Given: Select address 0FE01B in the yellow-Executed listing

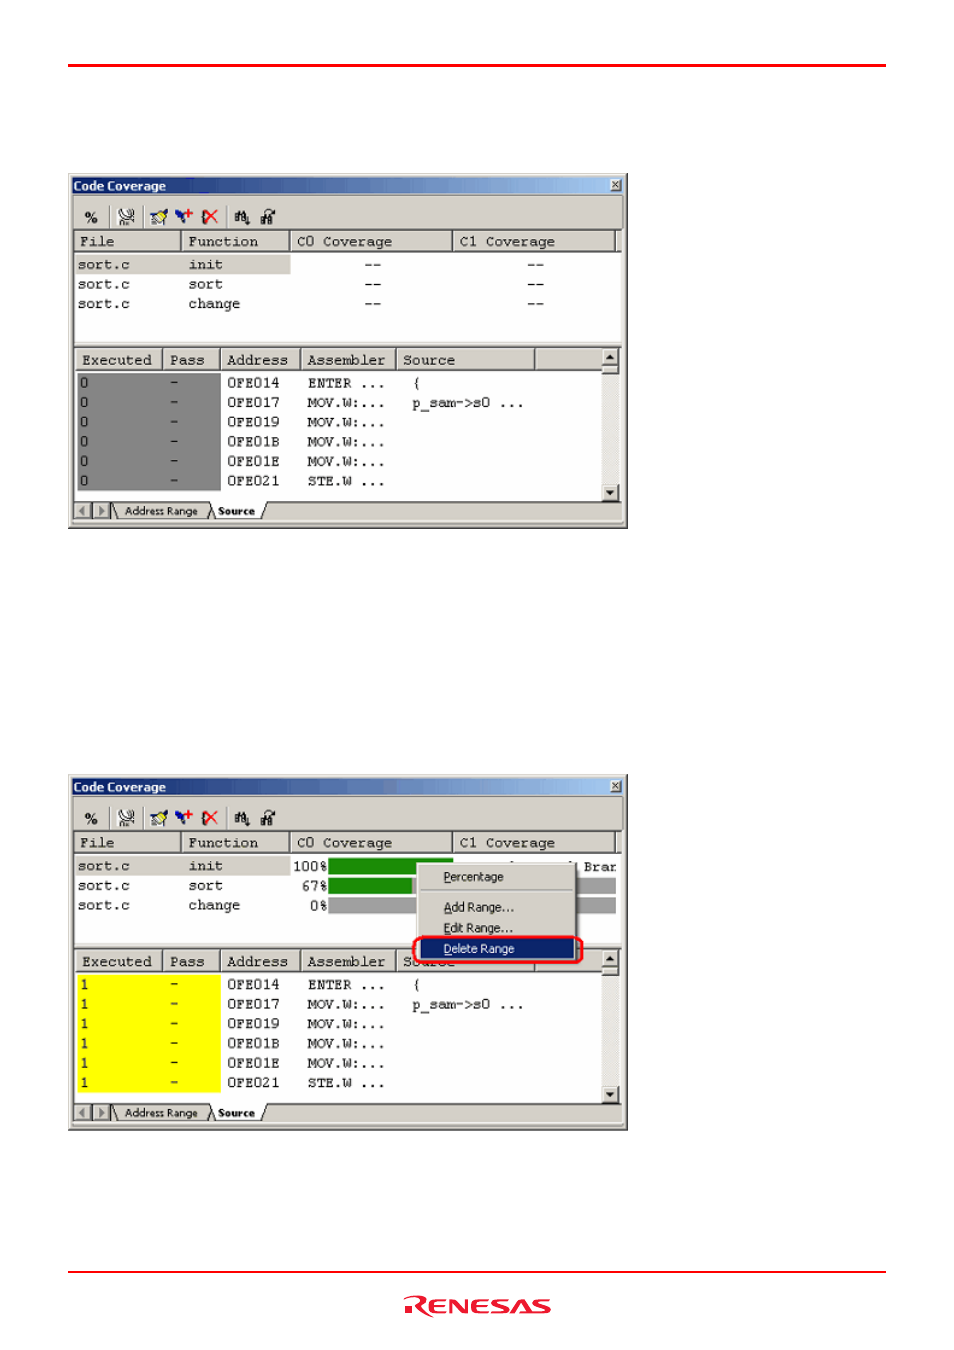Looking at the screenshot, I should click(x=253, y=1044).
